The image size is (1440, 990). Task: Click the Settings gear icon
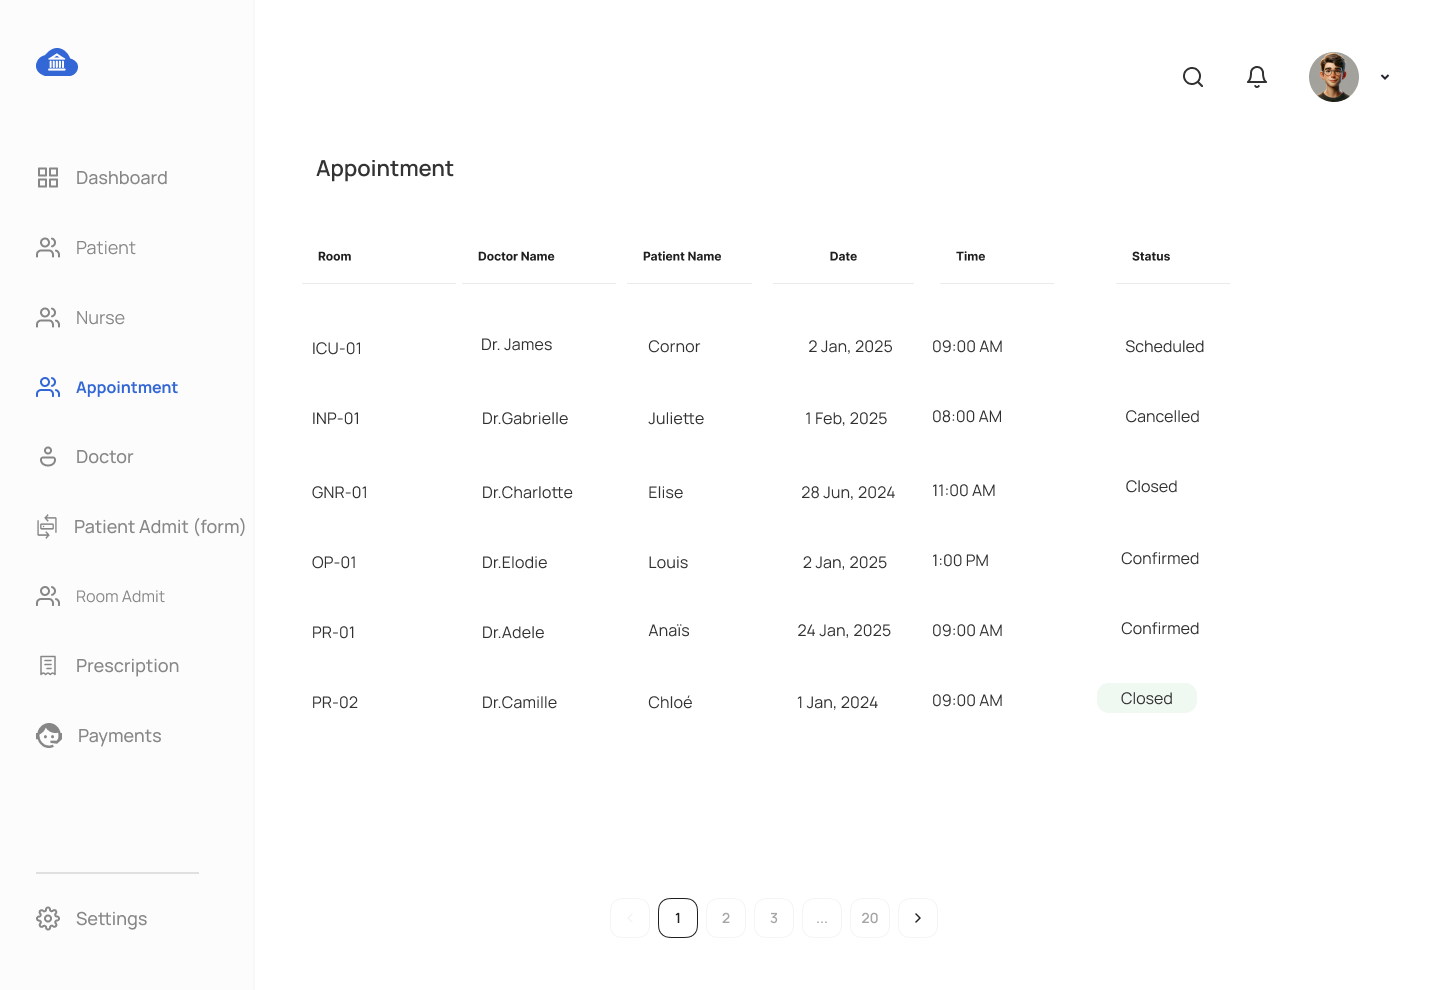coord(48,919)
